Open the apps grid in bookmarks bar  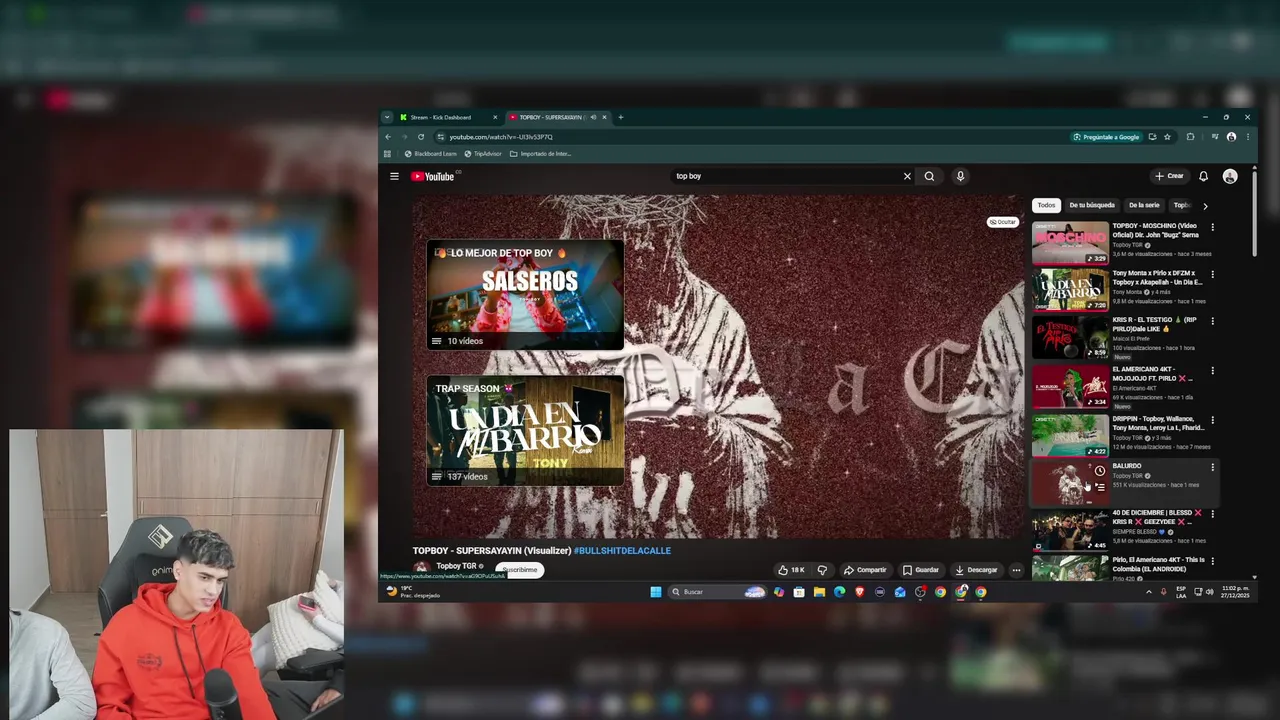click(x=387, y=154)
